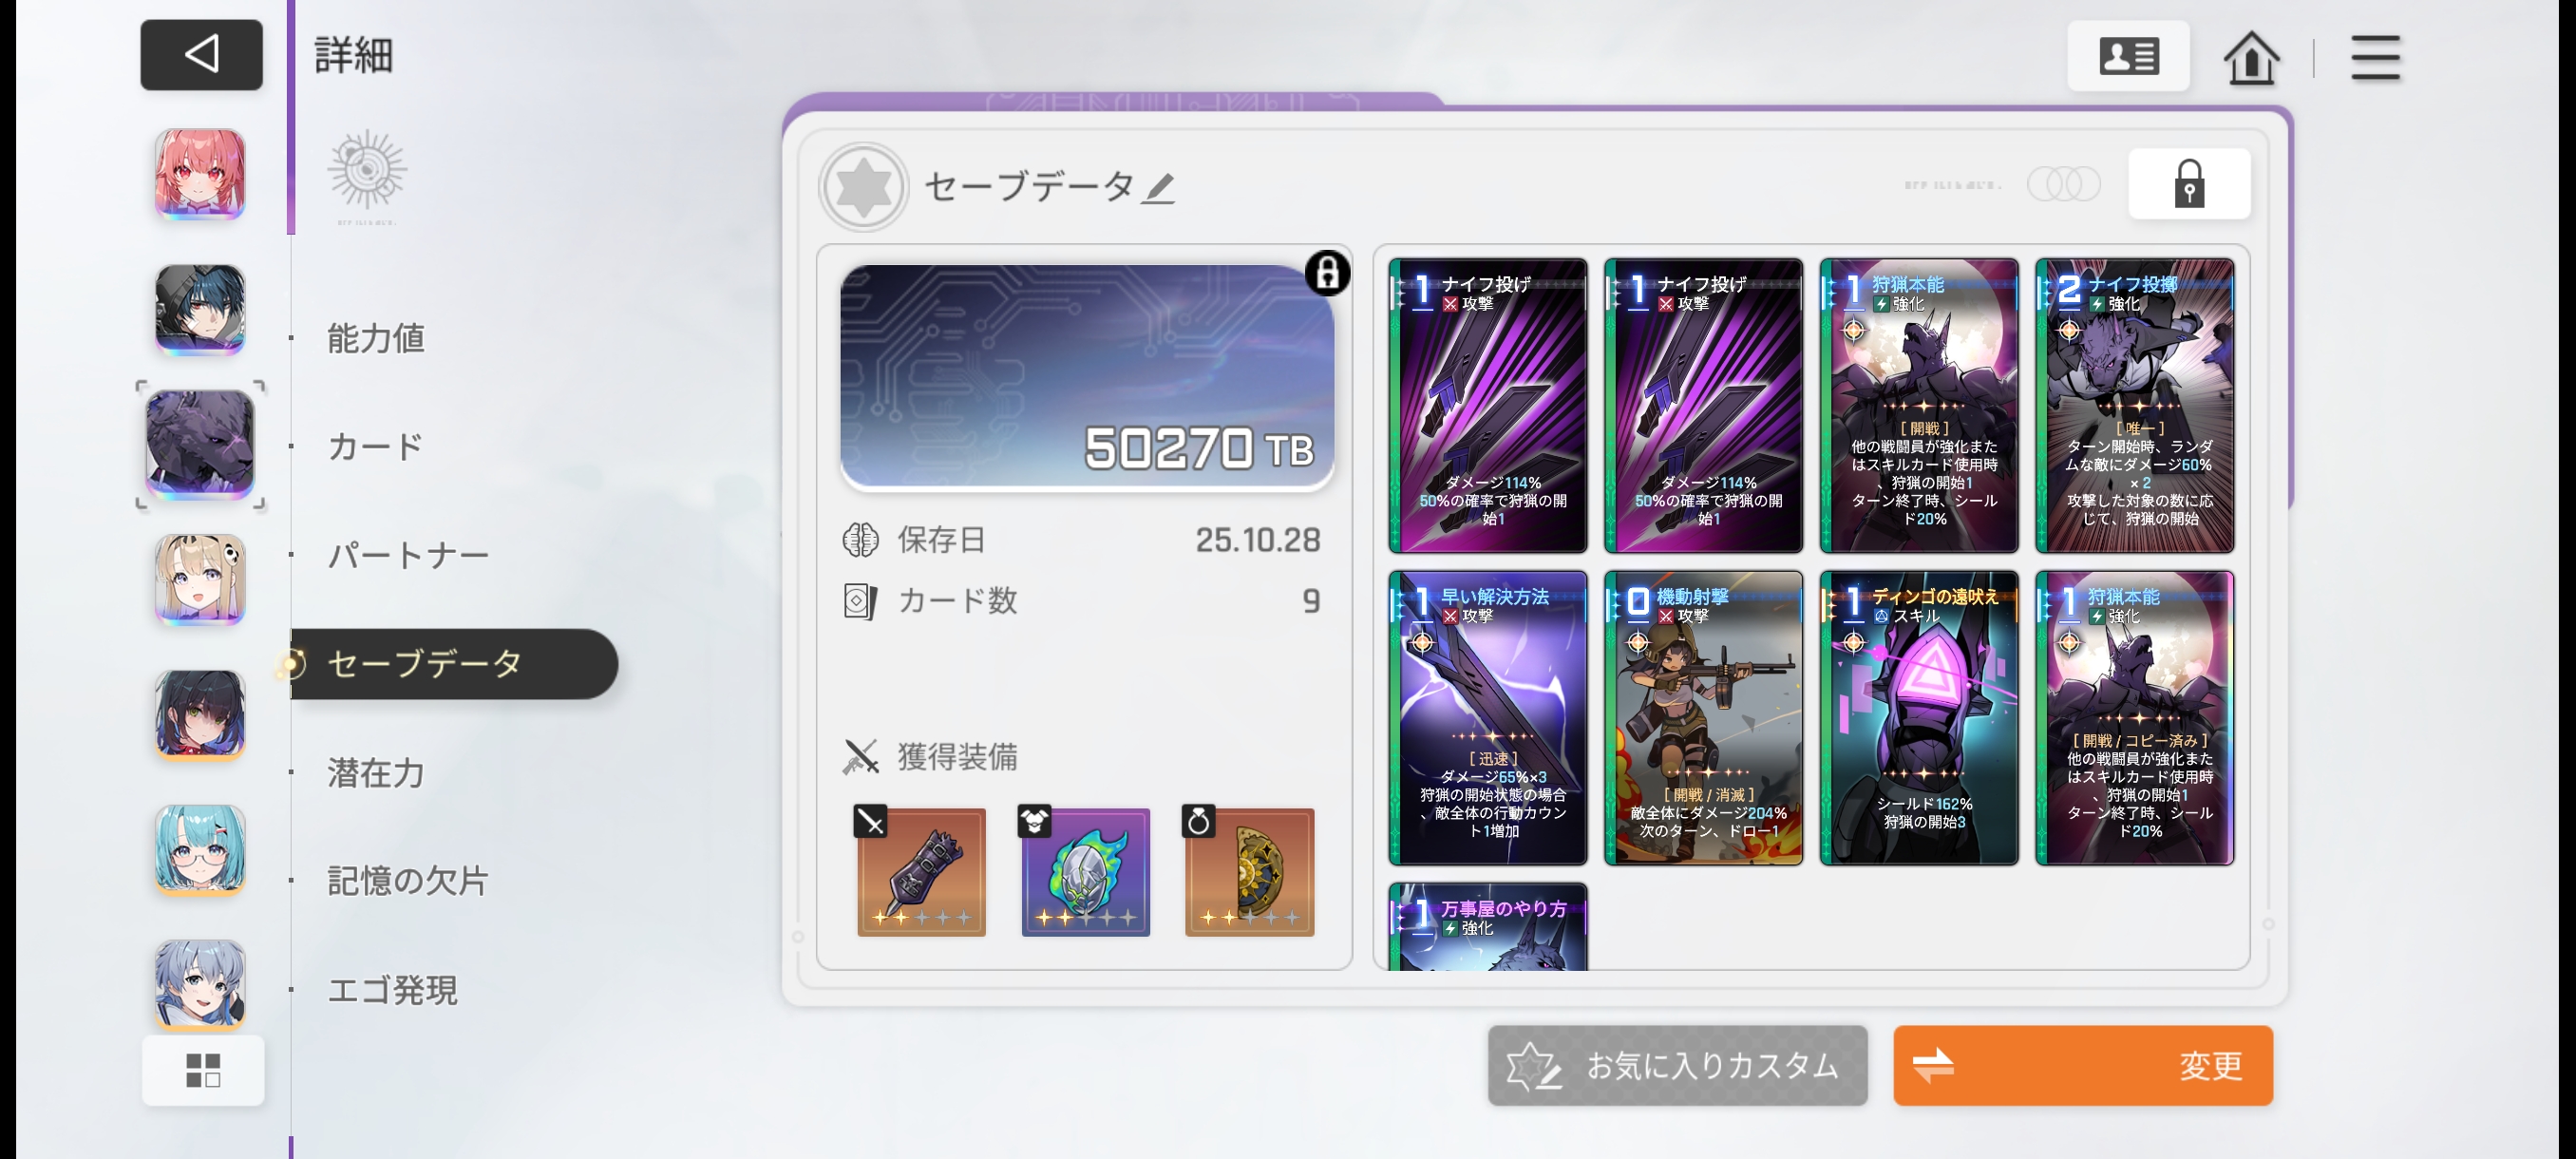The height and width of the screenshot is (1159, 2576).
Task: Select the pink-haired character portrait
Action: point(200,174)
